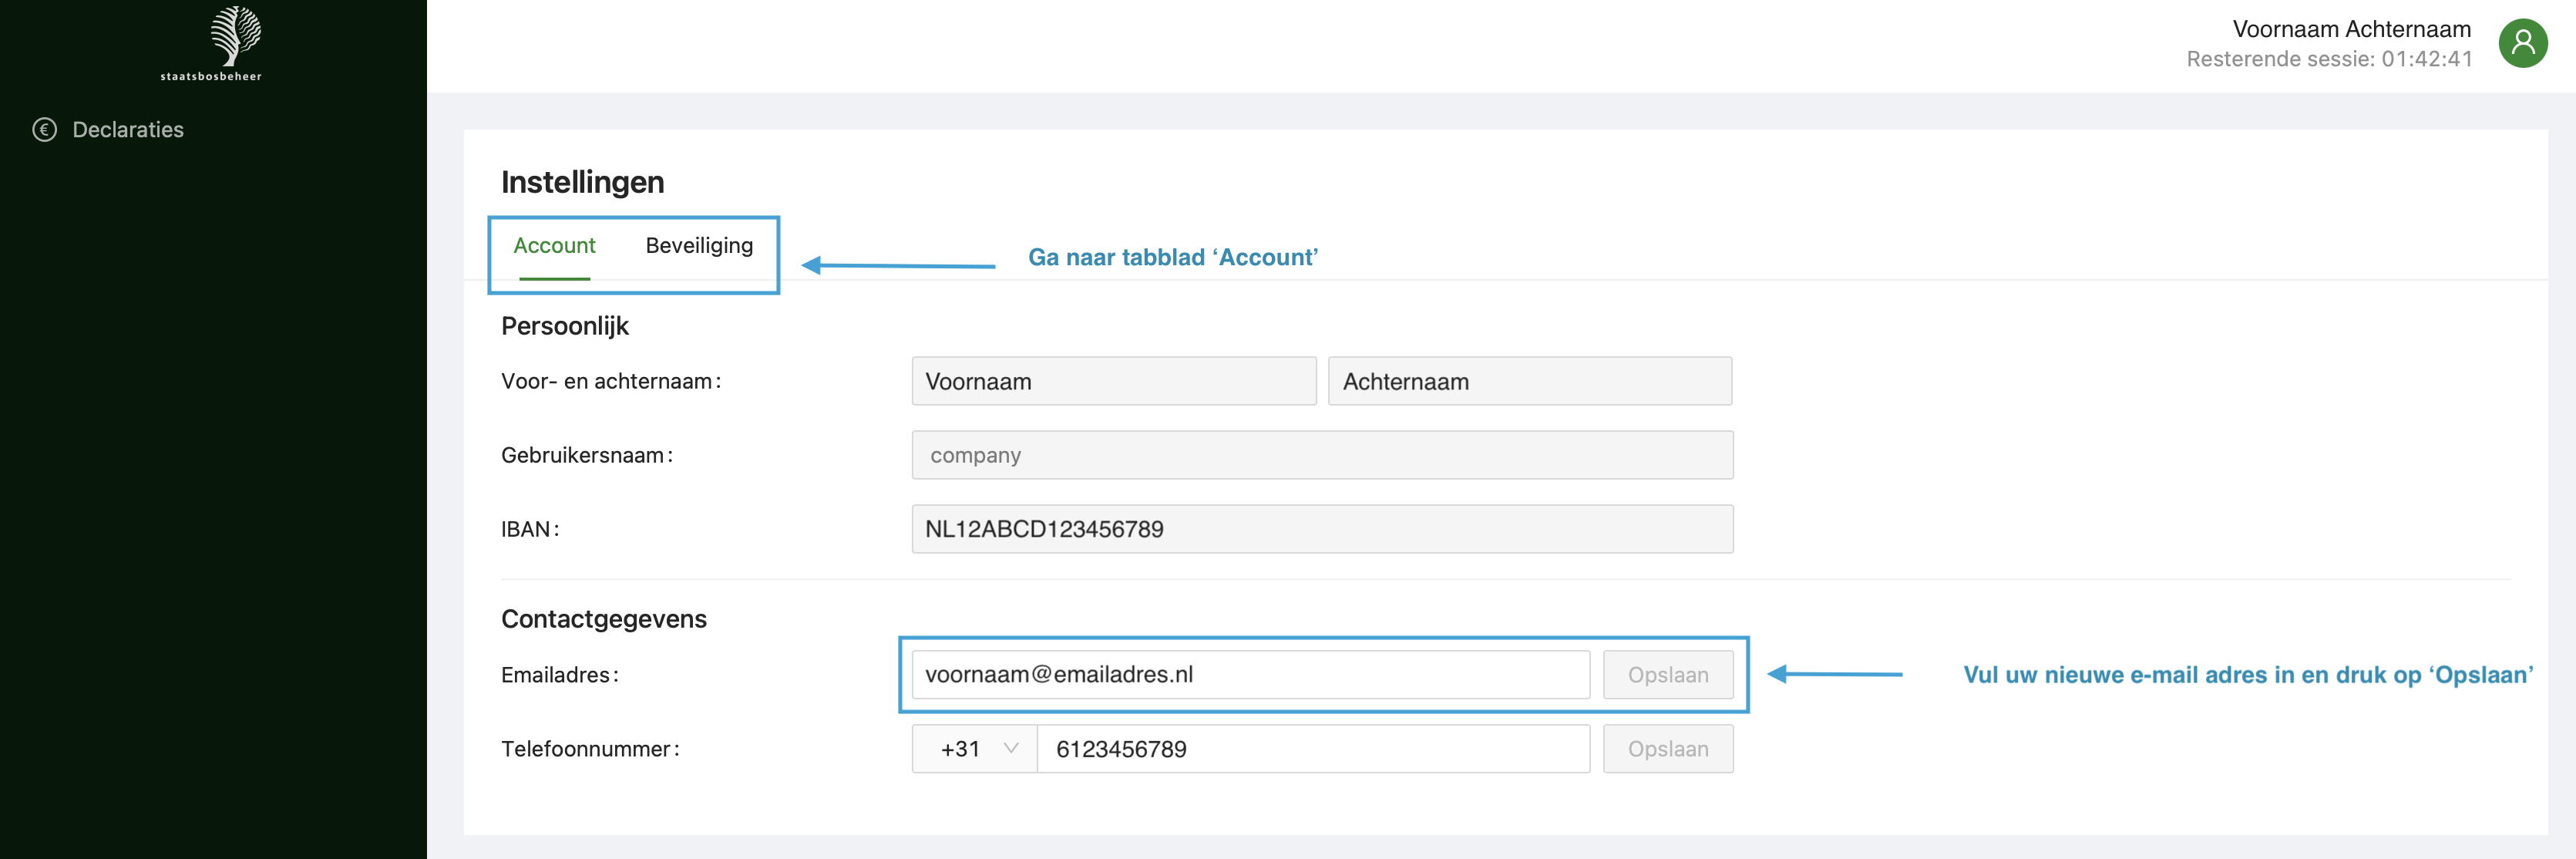Click the Instellingen page title
The height and width of the screenshot is (859, 2576).
point(582,182)
